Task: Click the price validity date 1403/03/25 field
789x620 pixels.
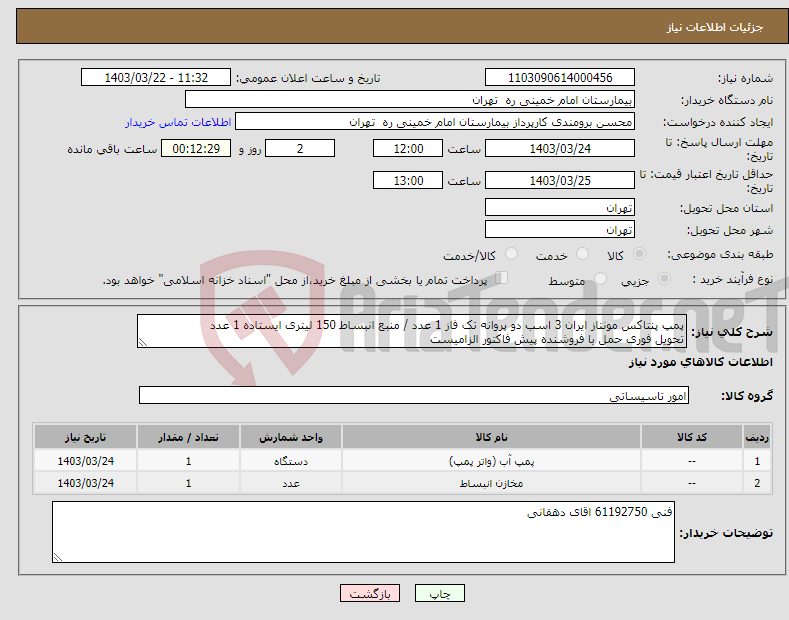Action: tap(560, 180)
